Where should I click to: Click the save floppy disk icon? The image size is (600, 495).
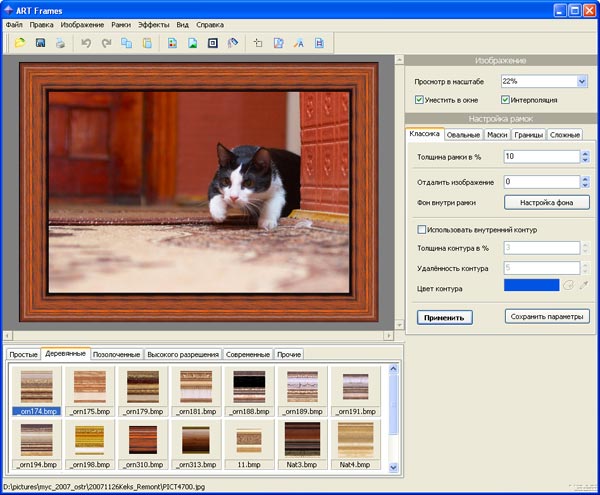[40, 43]
